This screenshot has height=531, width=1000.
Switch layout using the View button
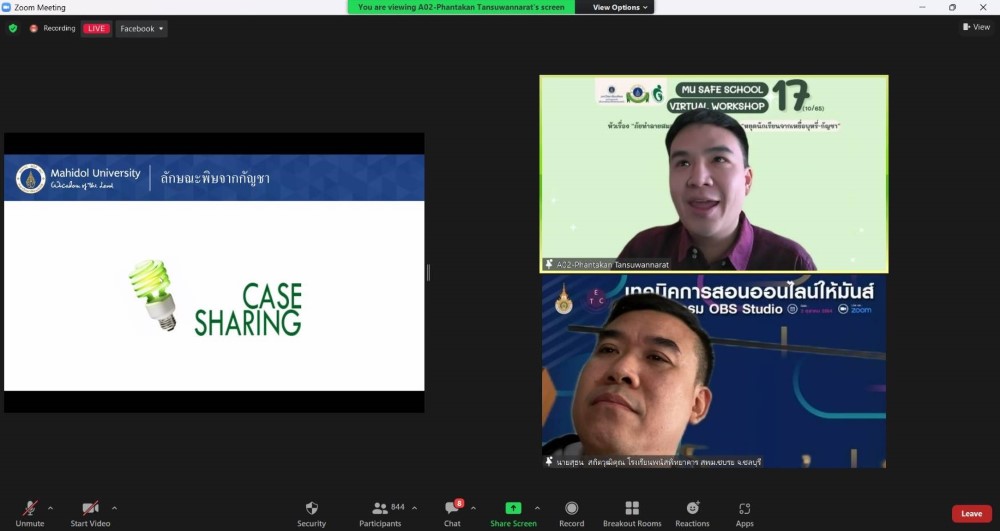tap(976, 27)
